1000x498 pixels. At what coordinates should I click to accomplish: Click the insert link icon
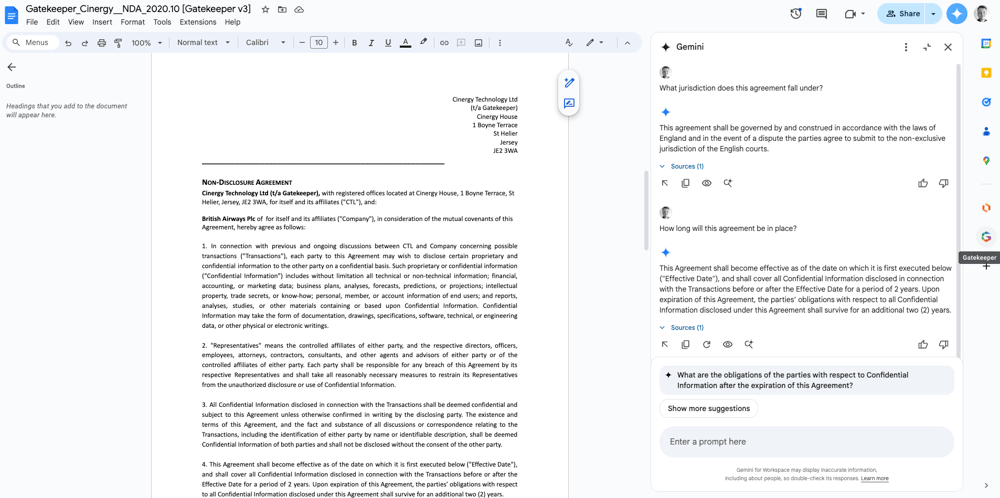(x=444, y=43)
